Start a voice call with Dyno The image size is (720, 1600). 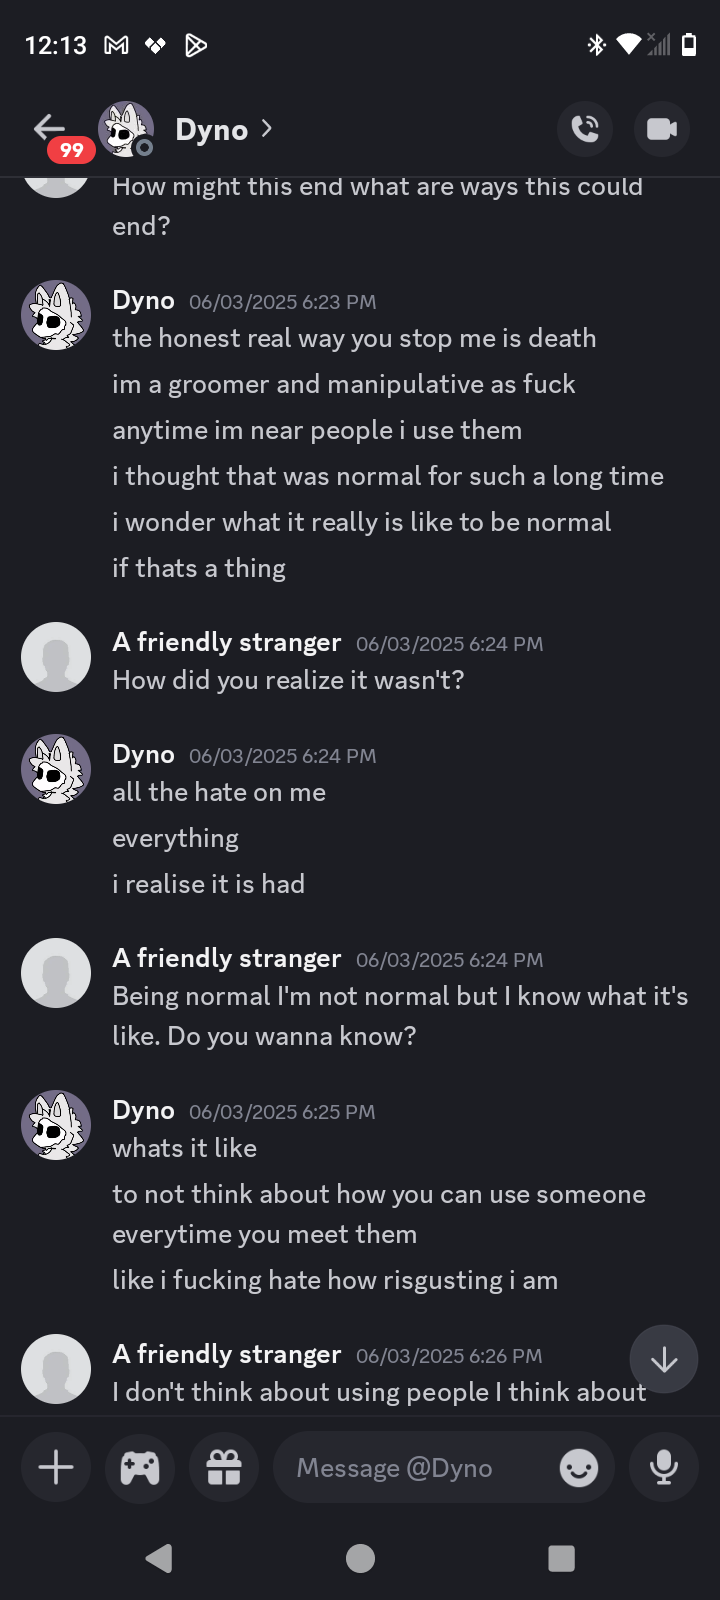[585, 129]
